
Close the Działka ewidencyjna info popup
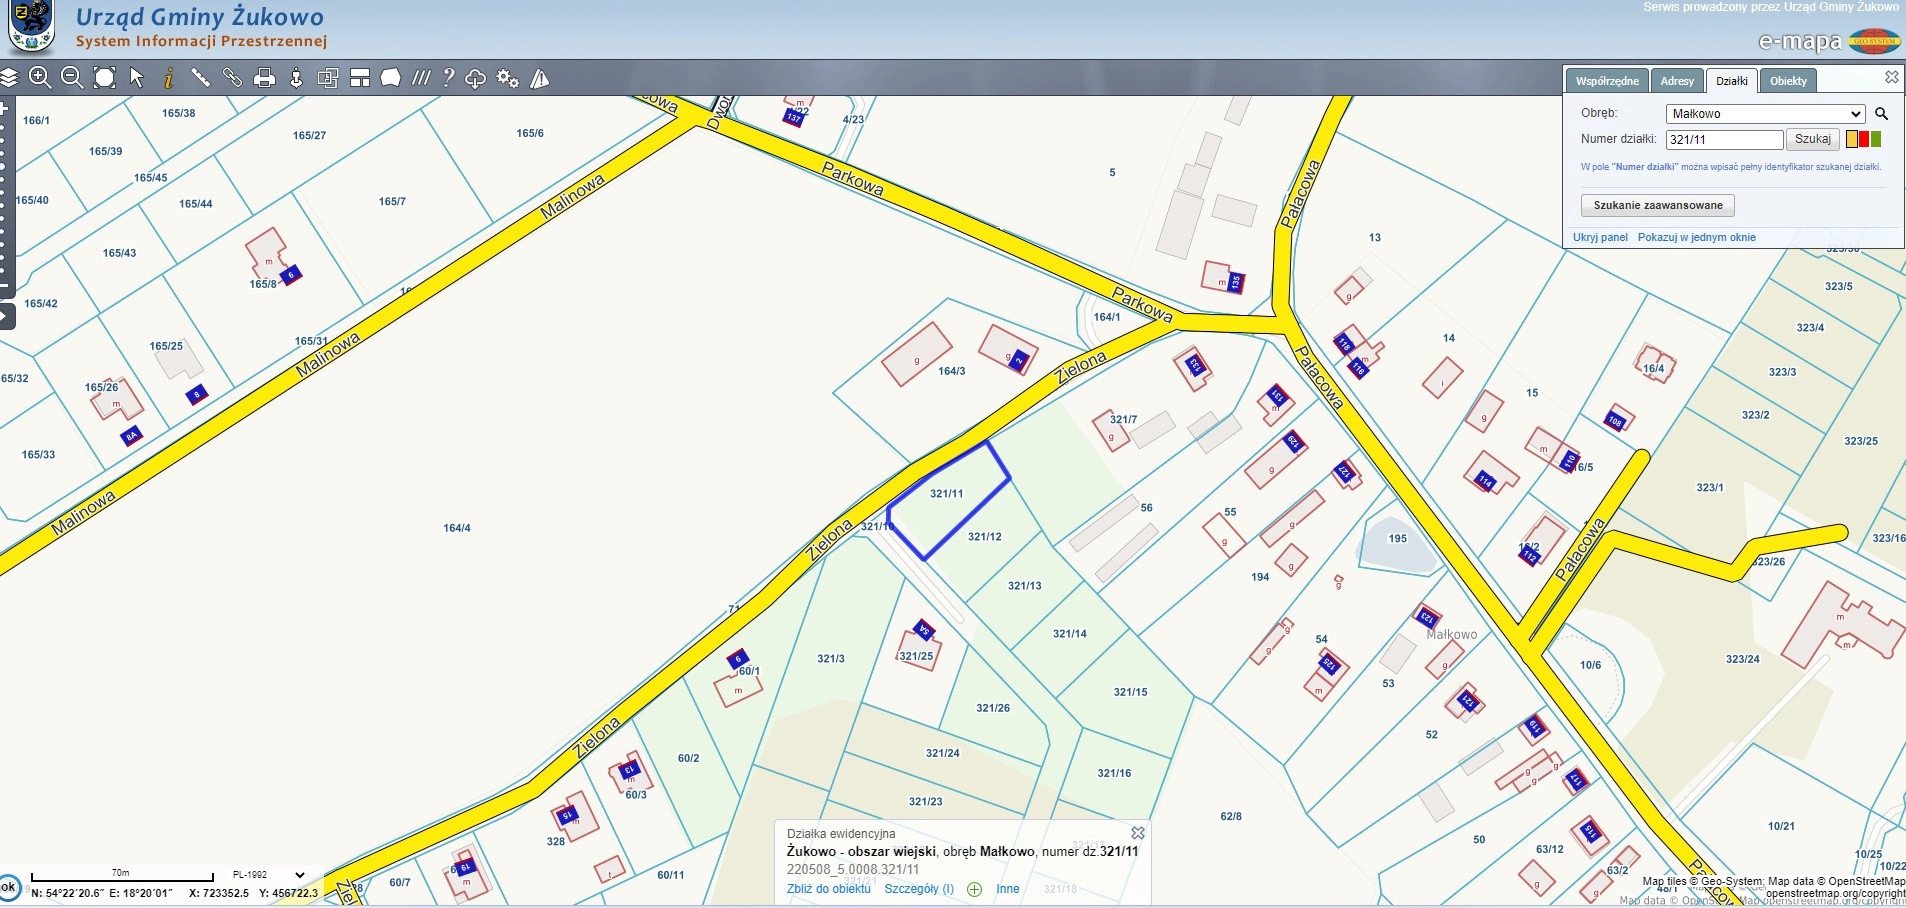coord(1138,833)
